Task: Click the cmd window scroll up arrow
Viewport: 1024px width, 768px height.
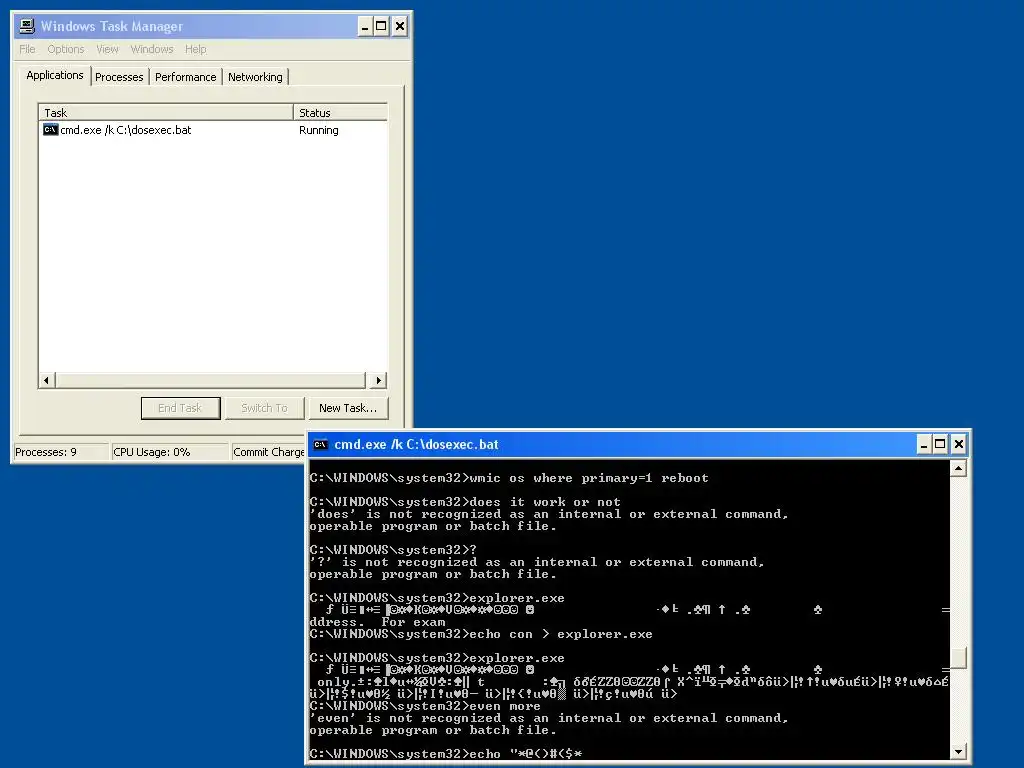Action: pos(958,468)
